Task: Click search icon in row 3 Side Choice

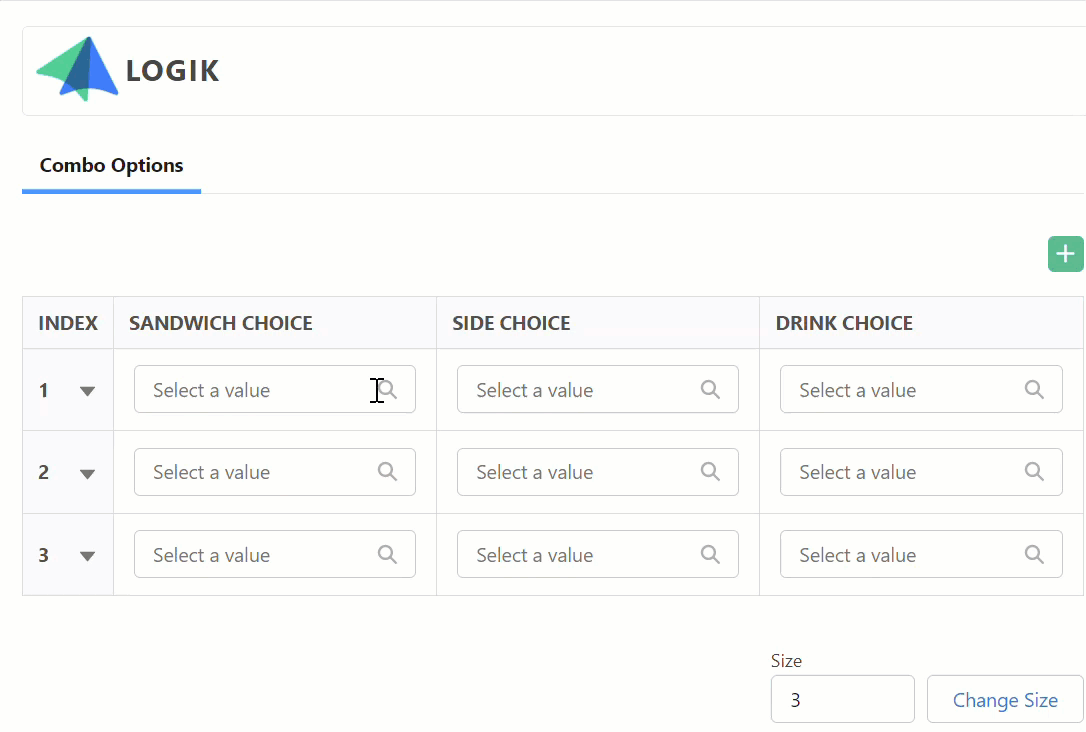Action: 711,554
